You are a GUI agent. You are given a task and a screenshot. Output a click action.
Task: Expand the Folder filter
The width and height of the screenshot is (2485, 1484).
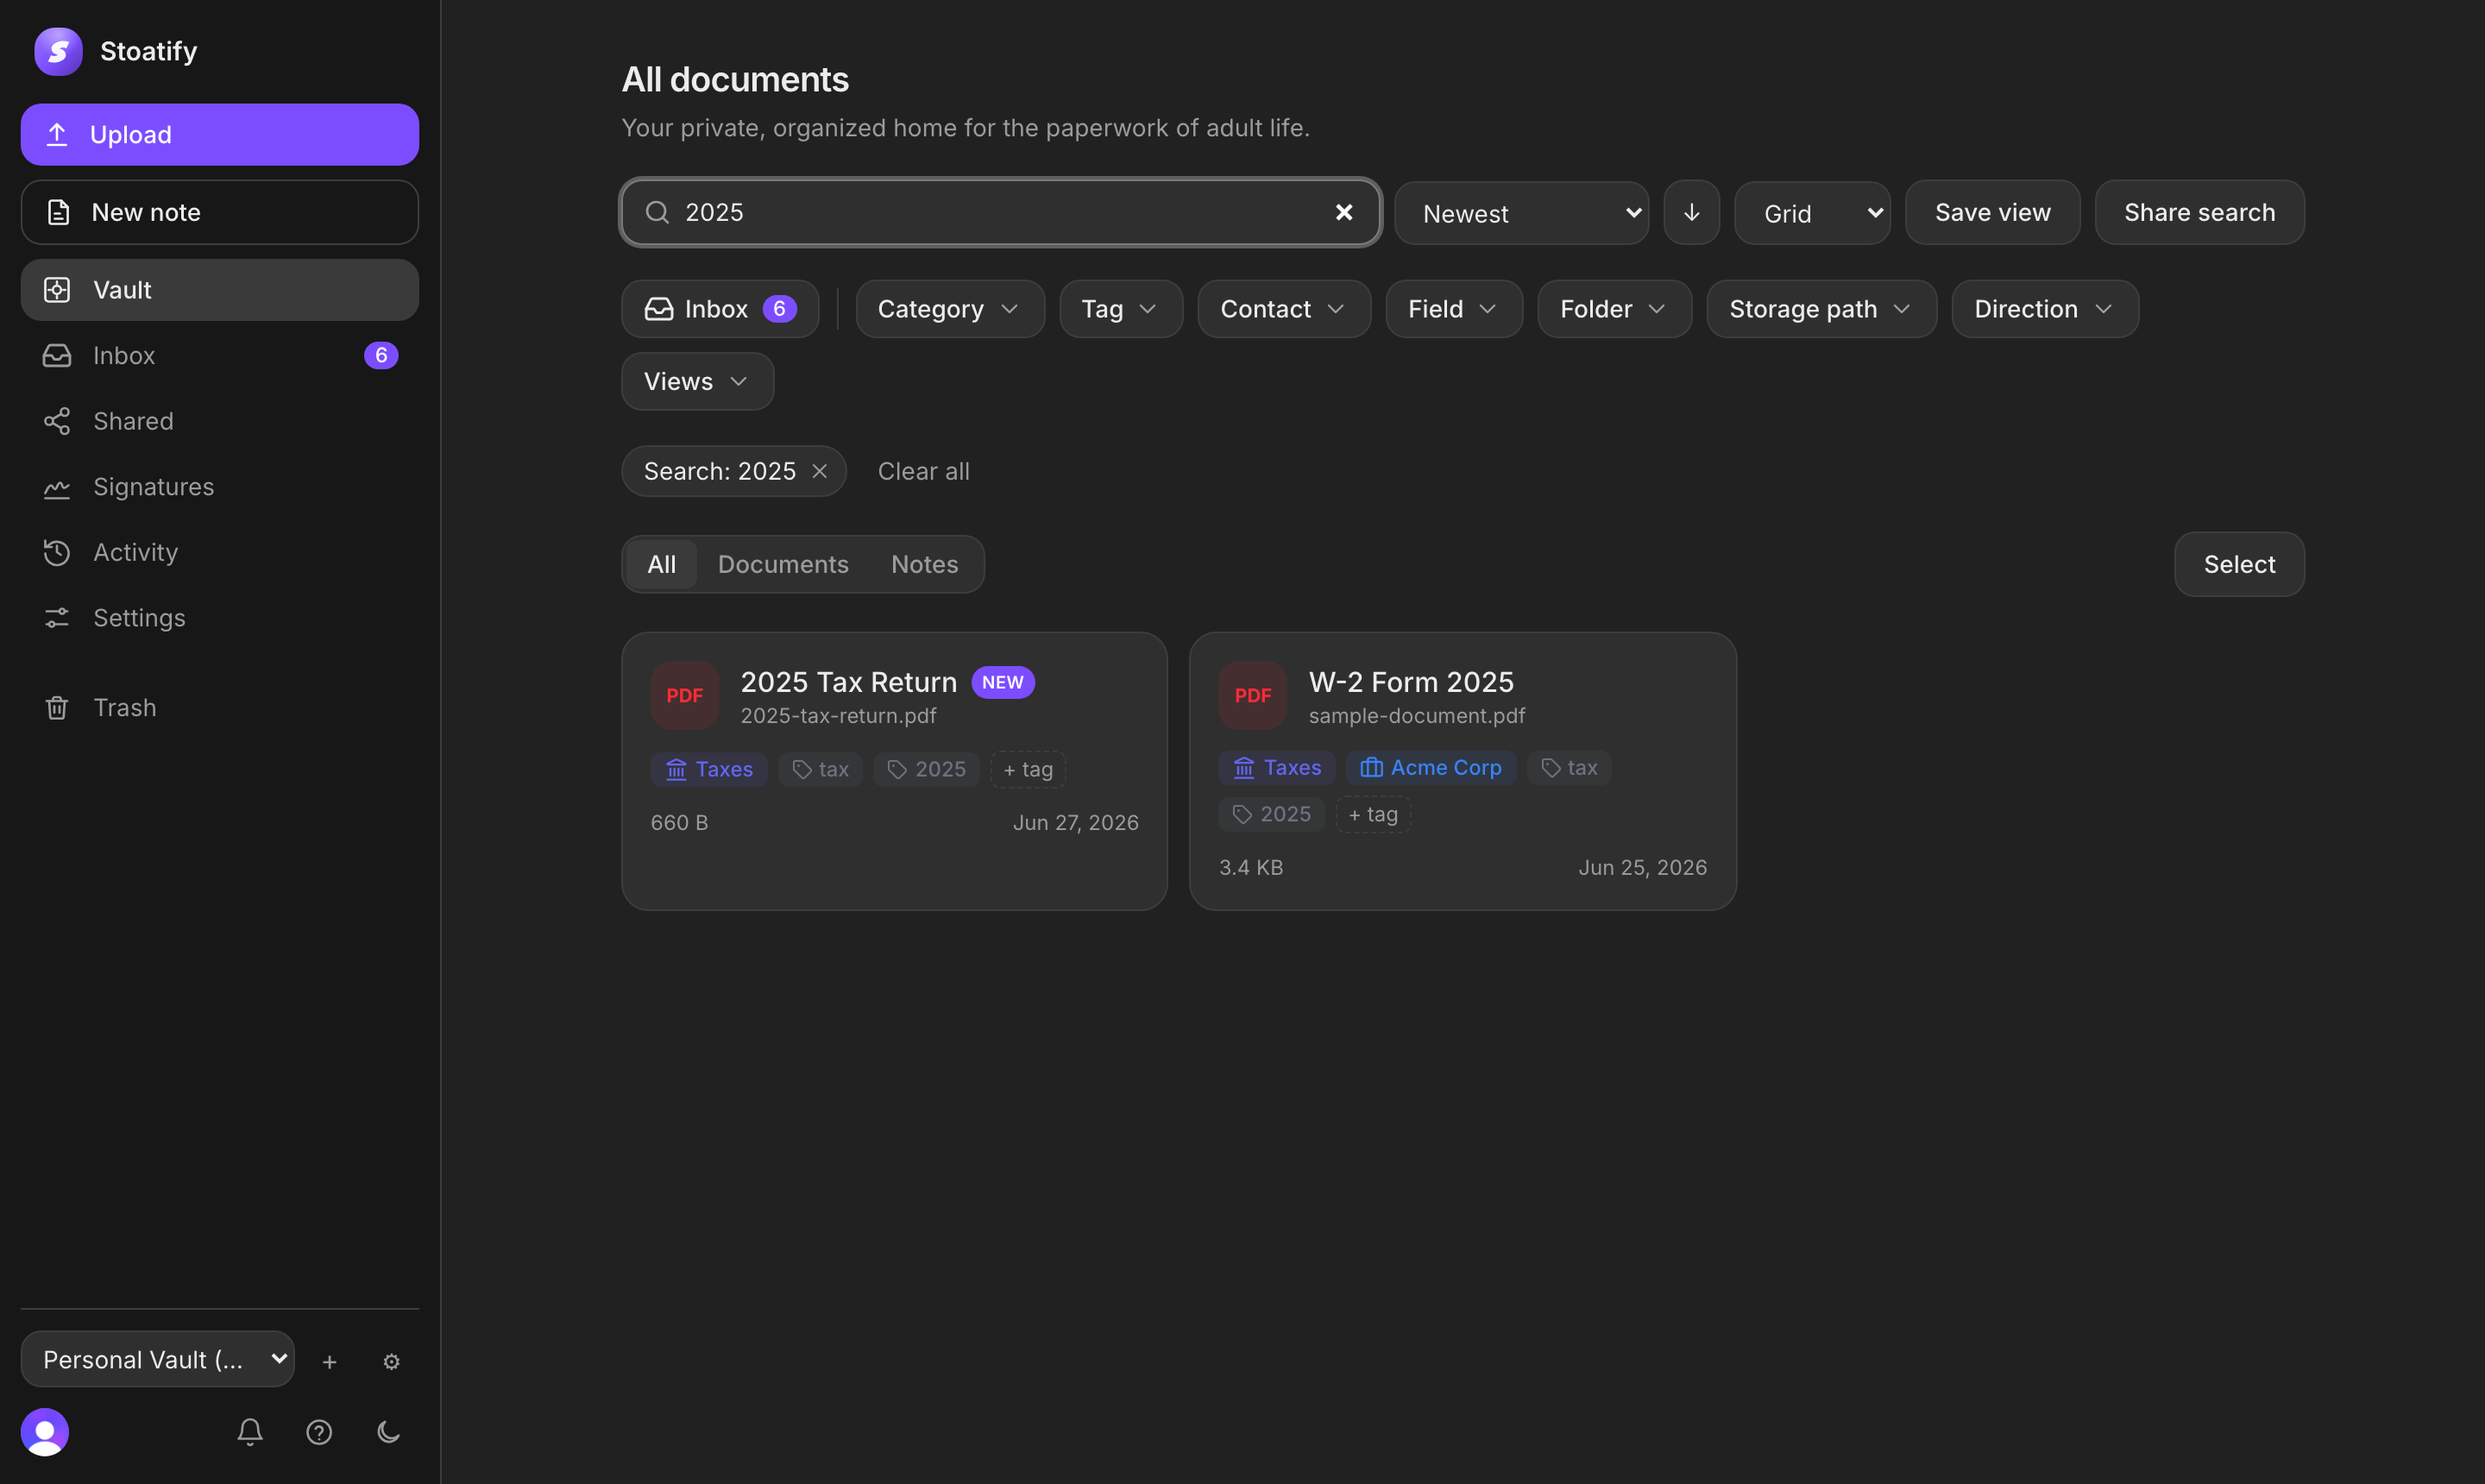pyautogui.click(x=1614, y=309)
